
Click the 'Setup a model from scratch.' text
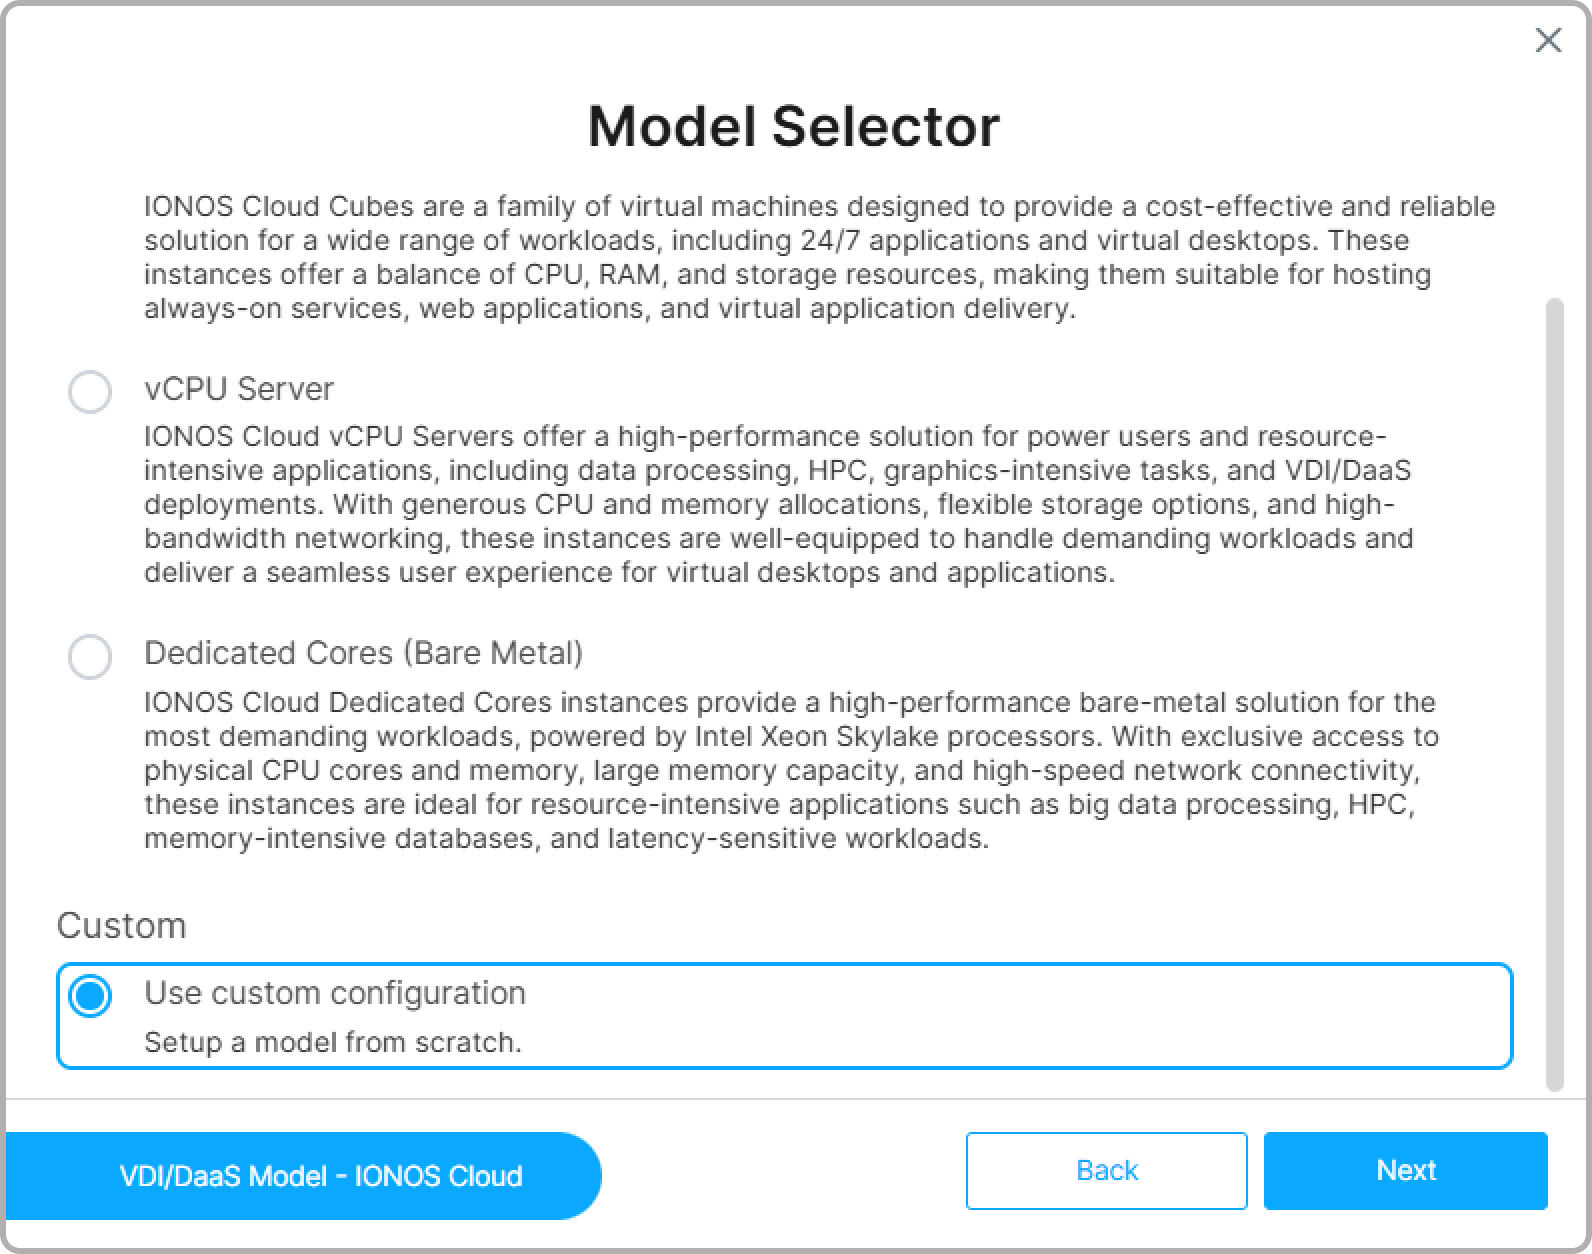click(x=333, y=1042)
